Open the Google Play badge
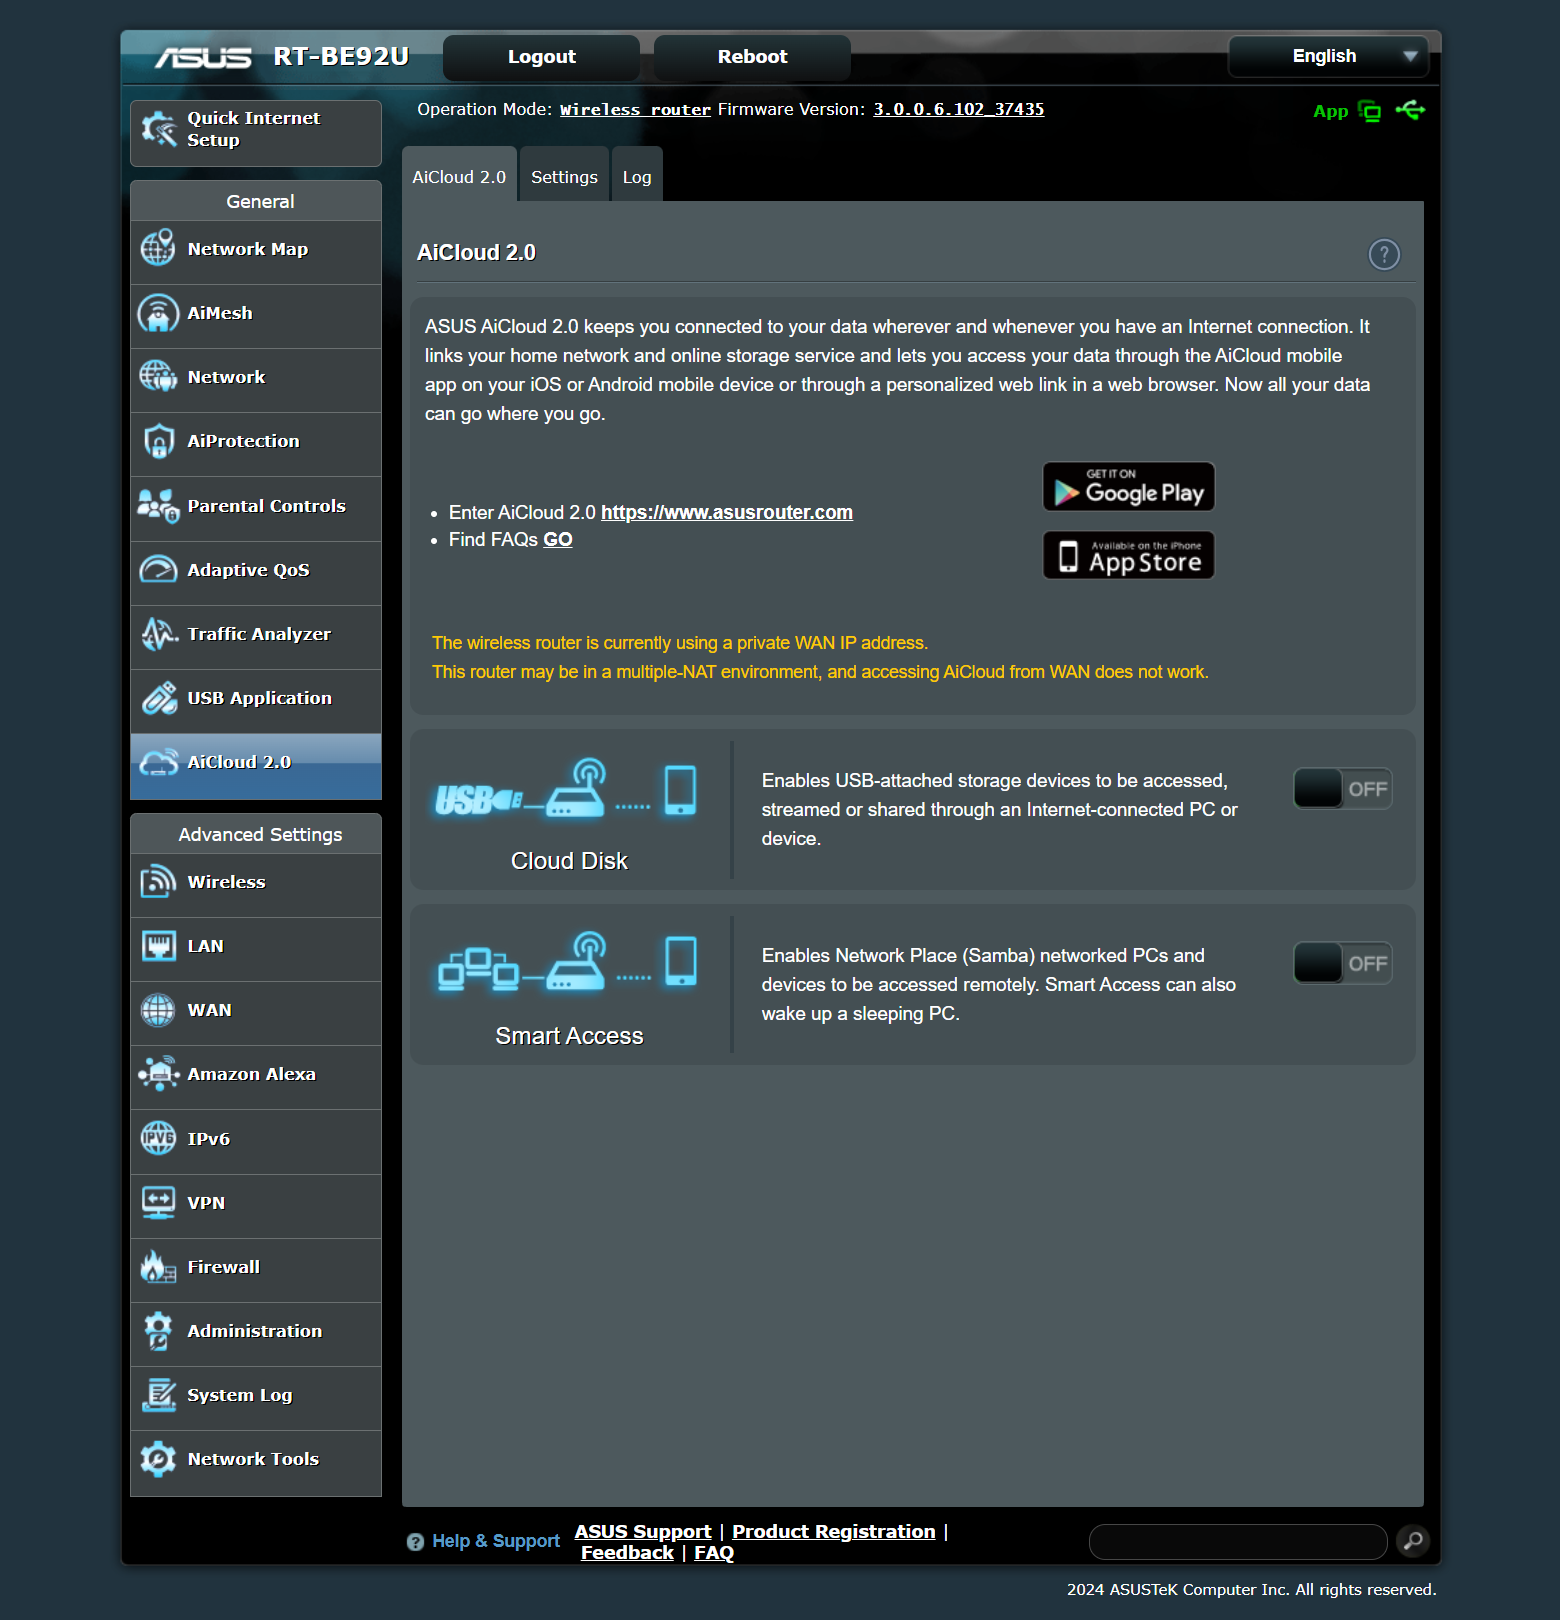 point(1129,487)
